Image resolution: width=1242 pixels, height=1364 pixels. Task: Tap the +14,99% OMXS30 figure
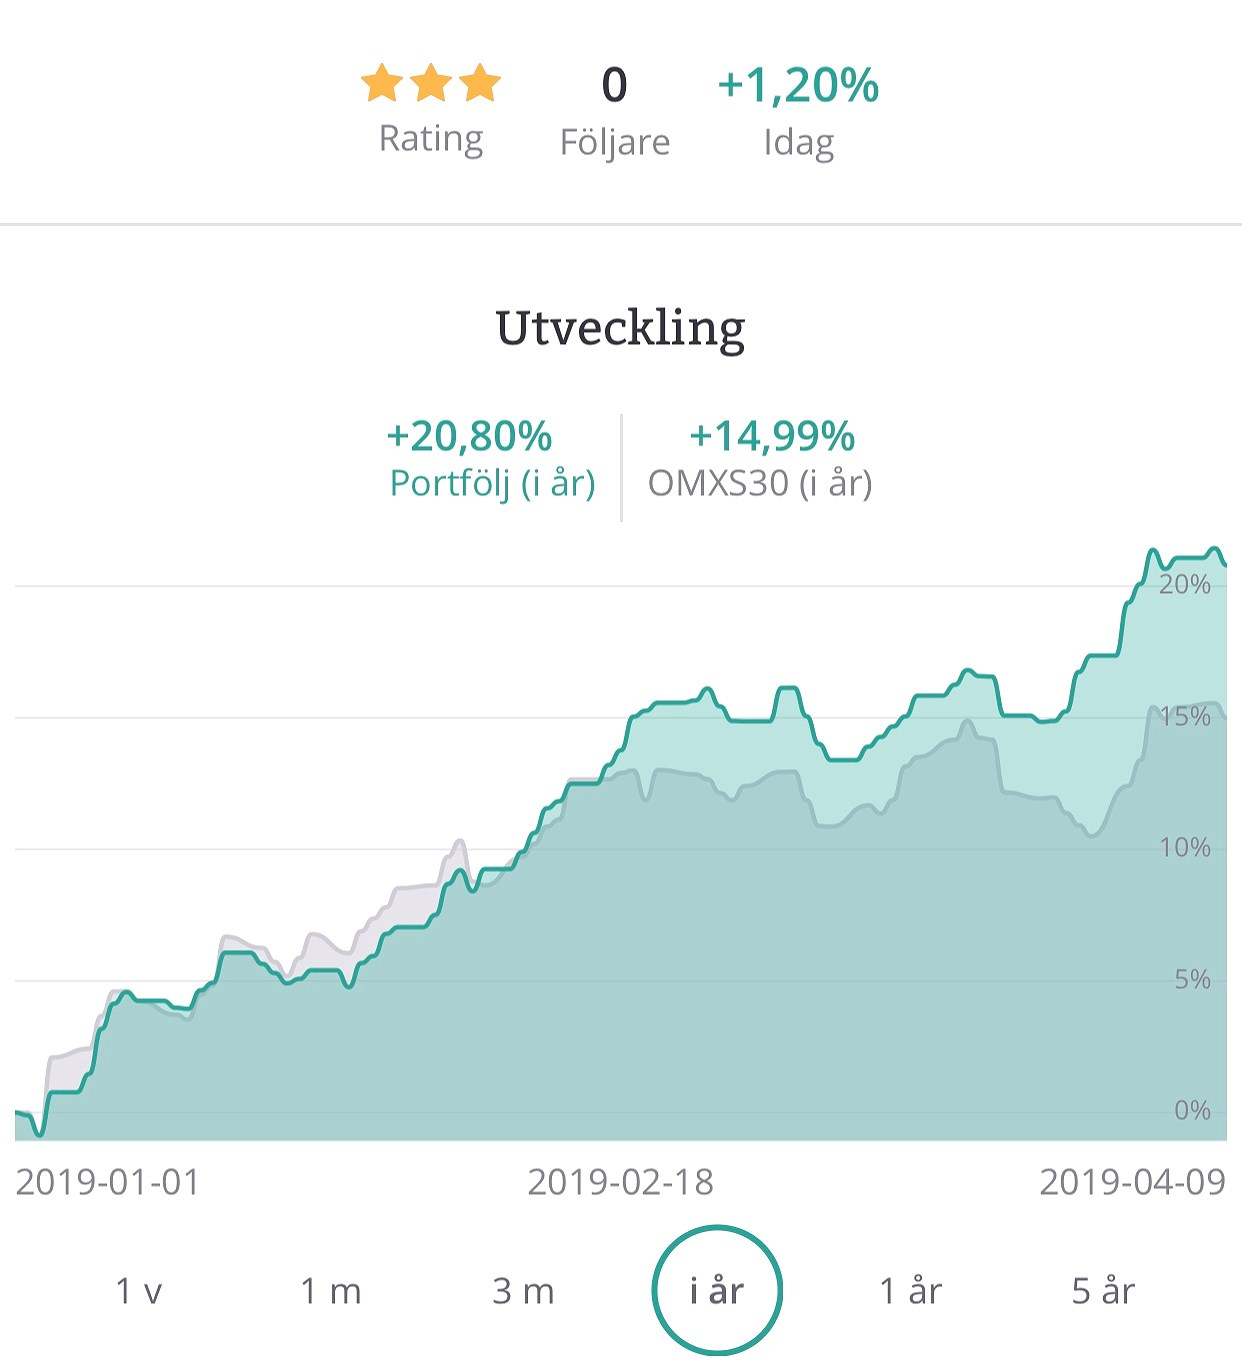point(772,437)
